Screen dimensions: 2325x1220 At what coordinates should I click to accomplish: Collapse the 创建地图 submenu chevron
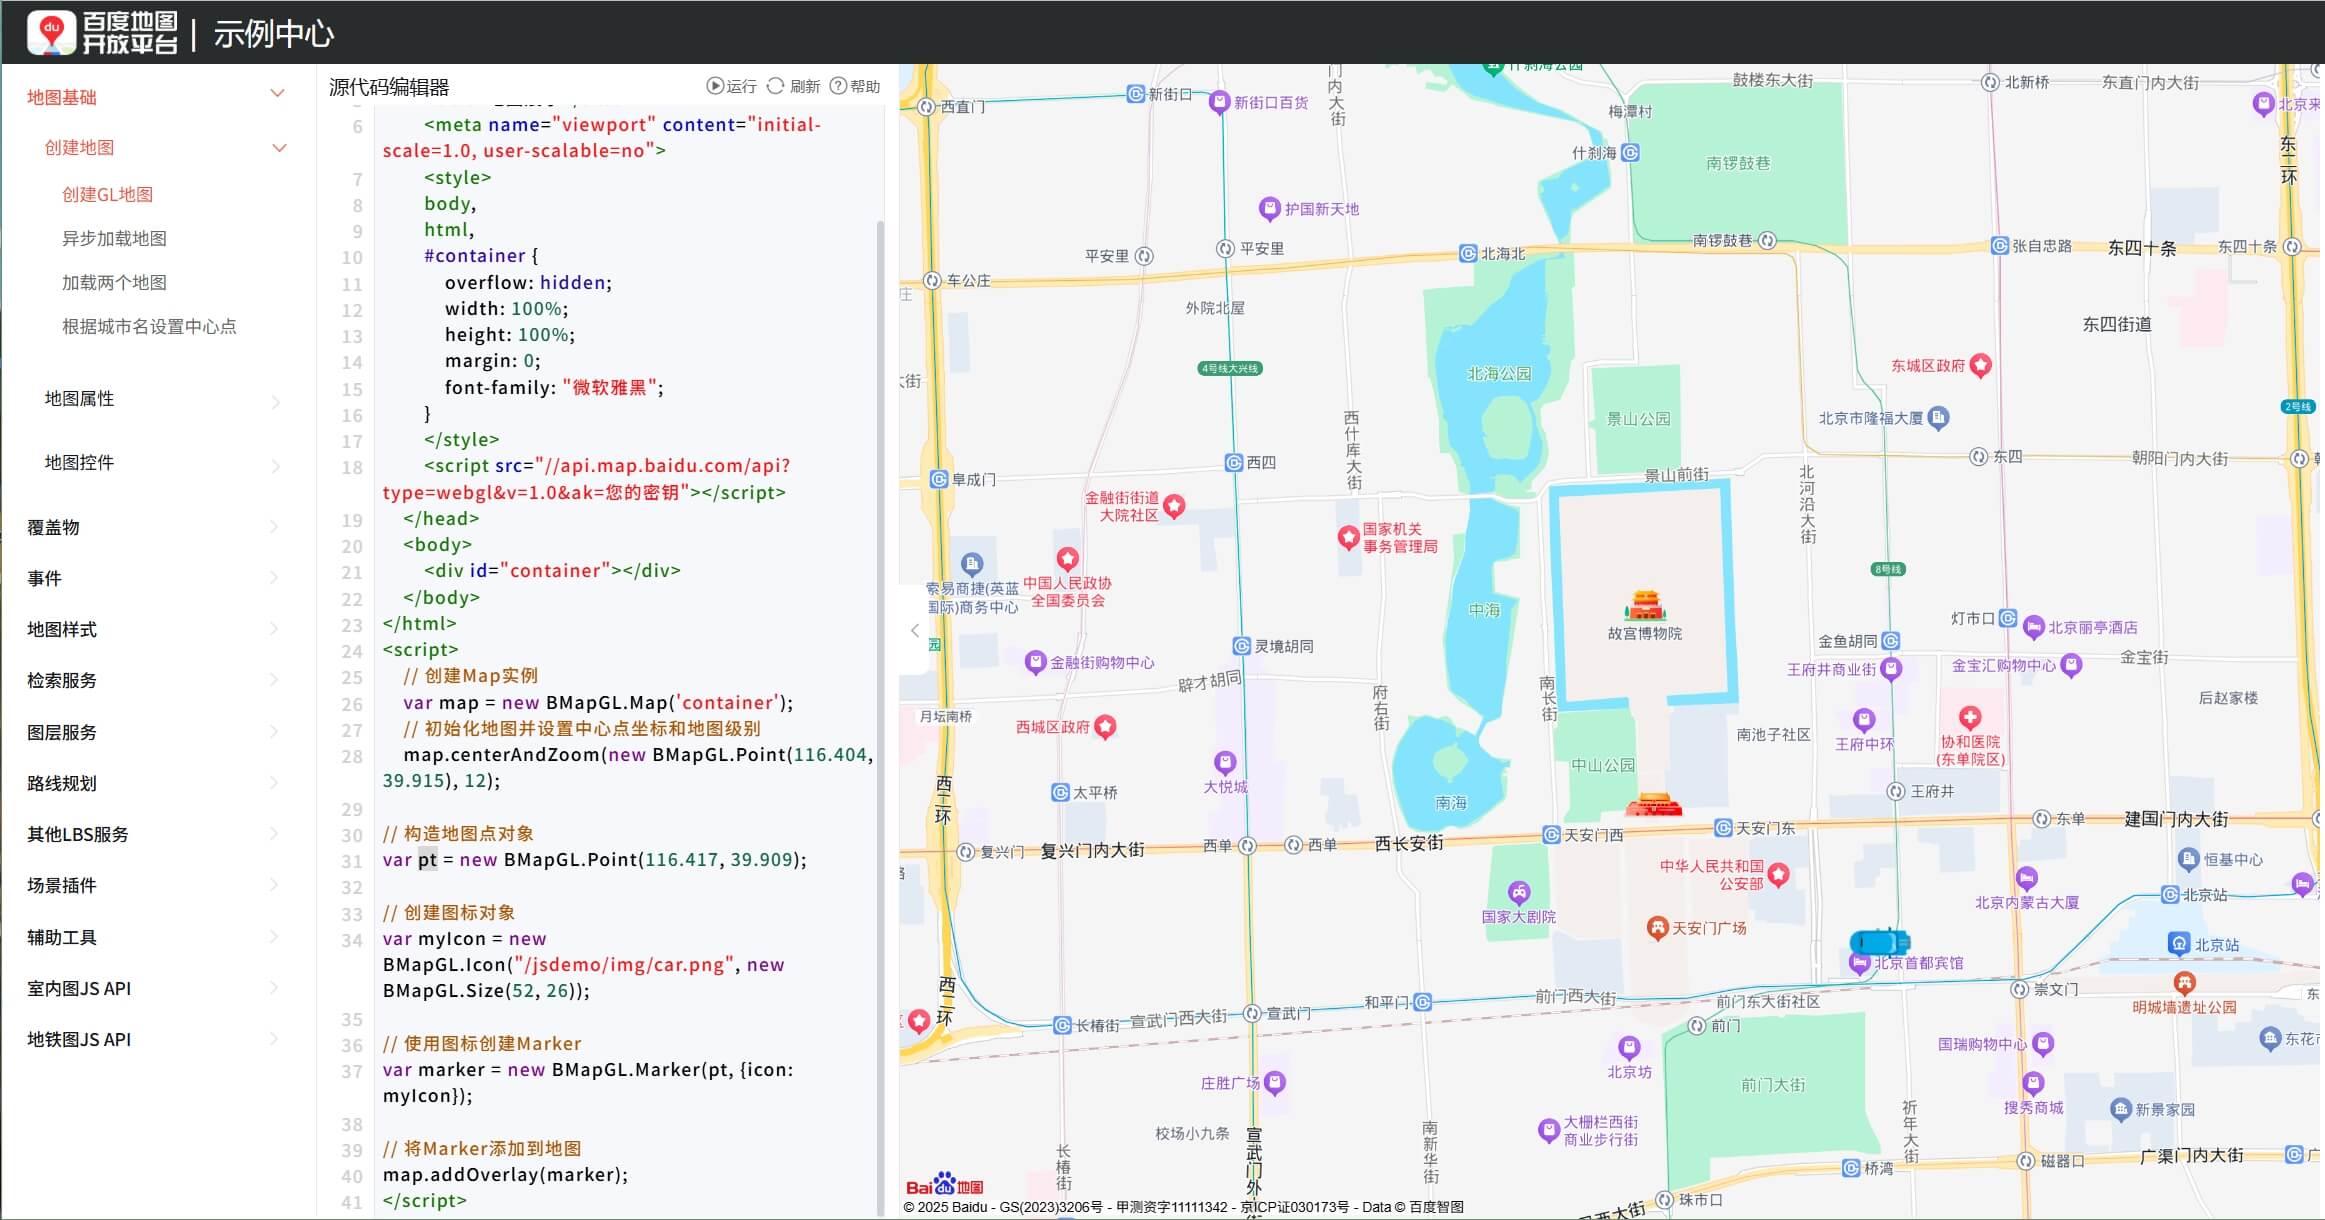point(279,148)
